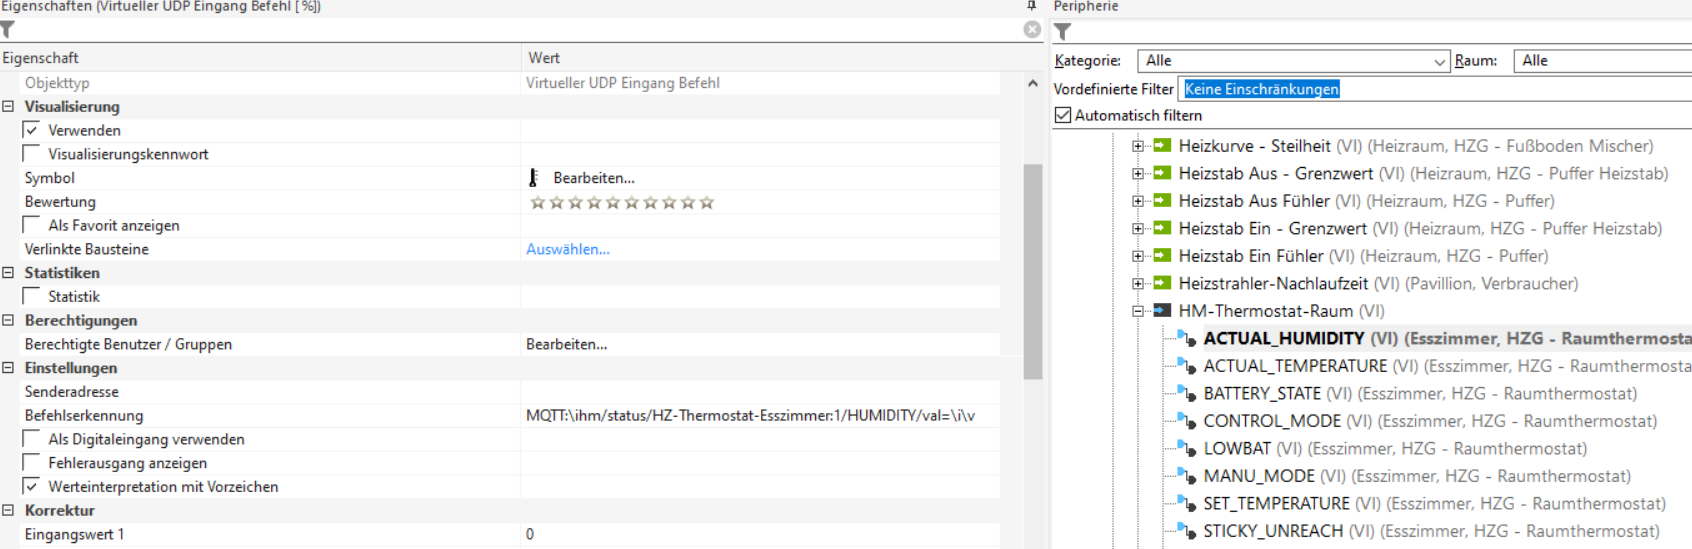Screen dimensions: 1692x549
Task: Check Als Digitaleingang verwenden
Action: tap(32, 439)
